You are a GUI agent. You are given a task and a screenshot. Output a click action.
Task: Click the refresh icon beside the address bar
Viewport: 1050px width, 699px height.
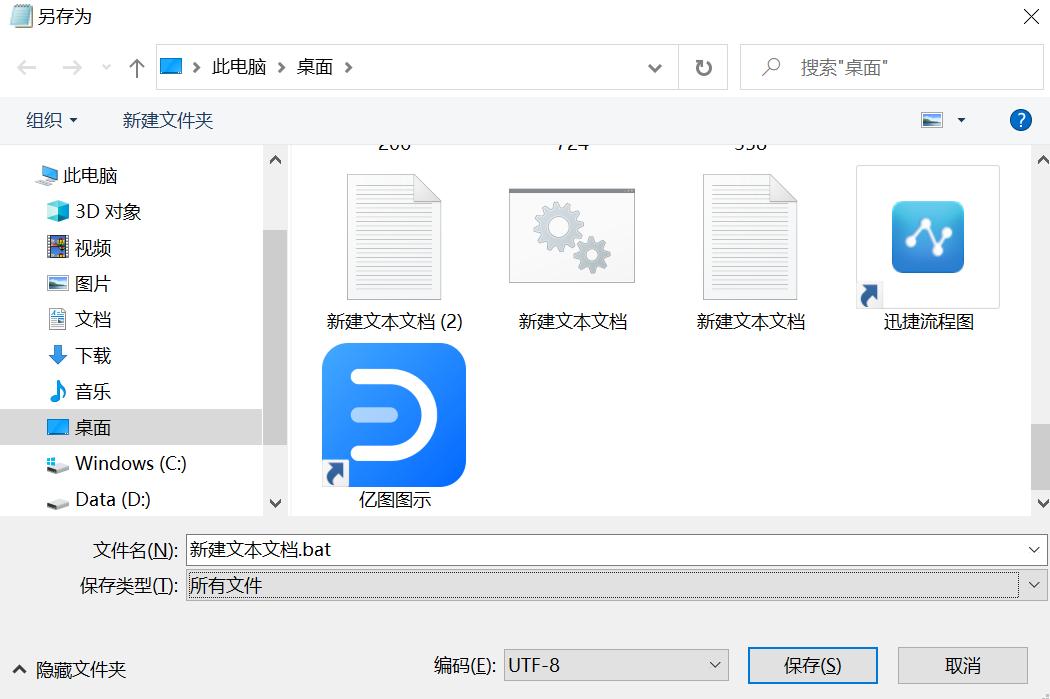pyautogui.click(x=703, y=66)
